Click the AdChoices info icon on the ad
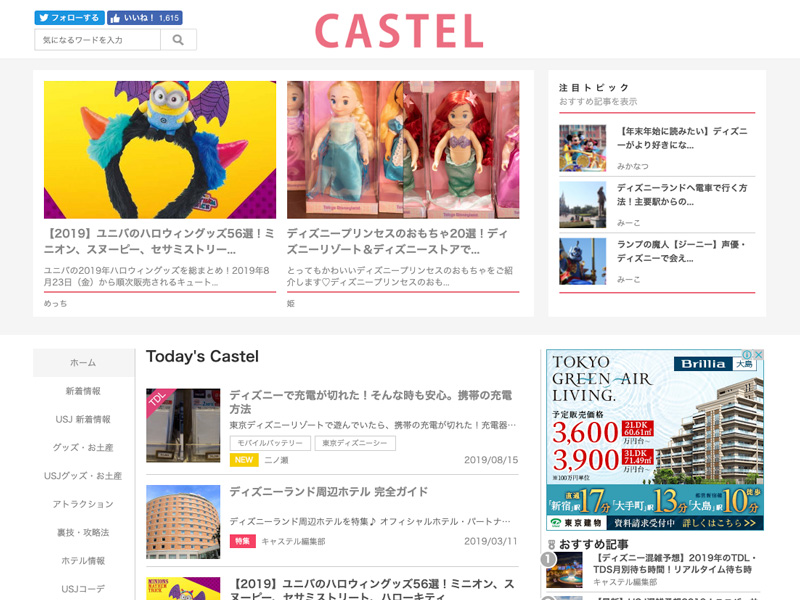800x600 pixels. (747, 355)
